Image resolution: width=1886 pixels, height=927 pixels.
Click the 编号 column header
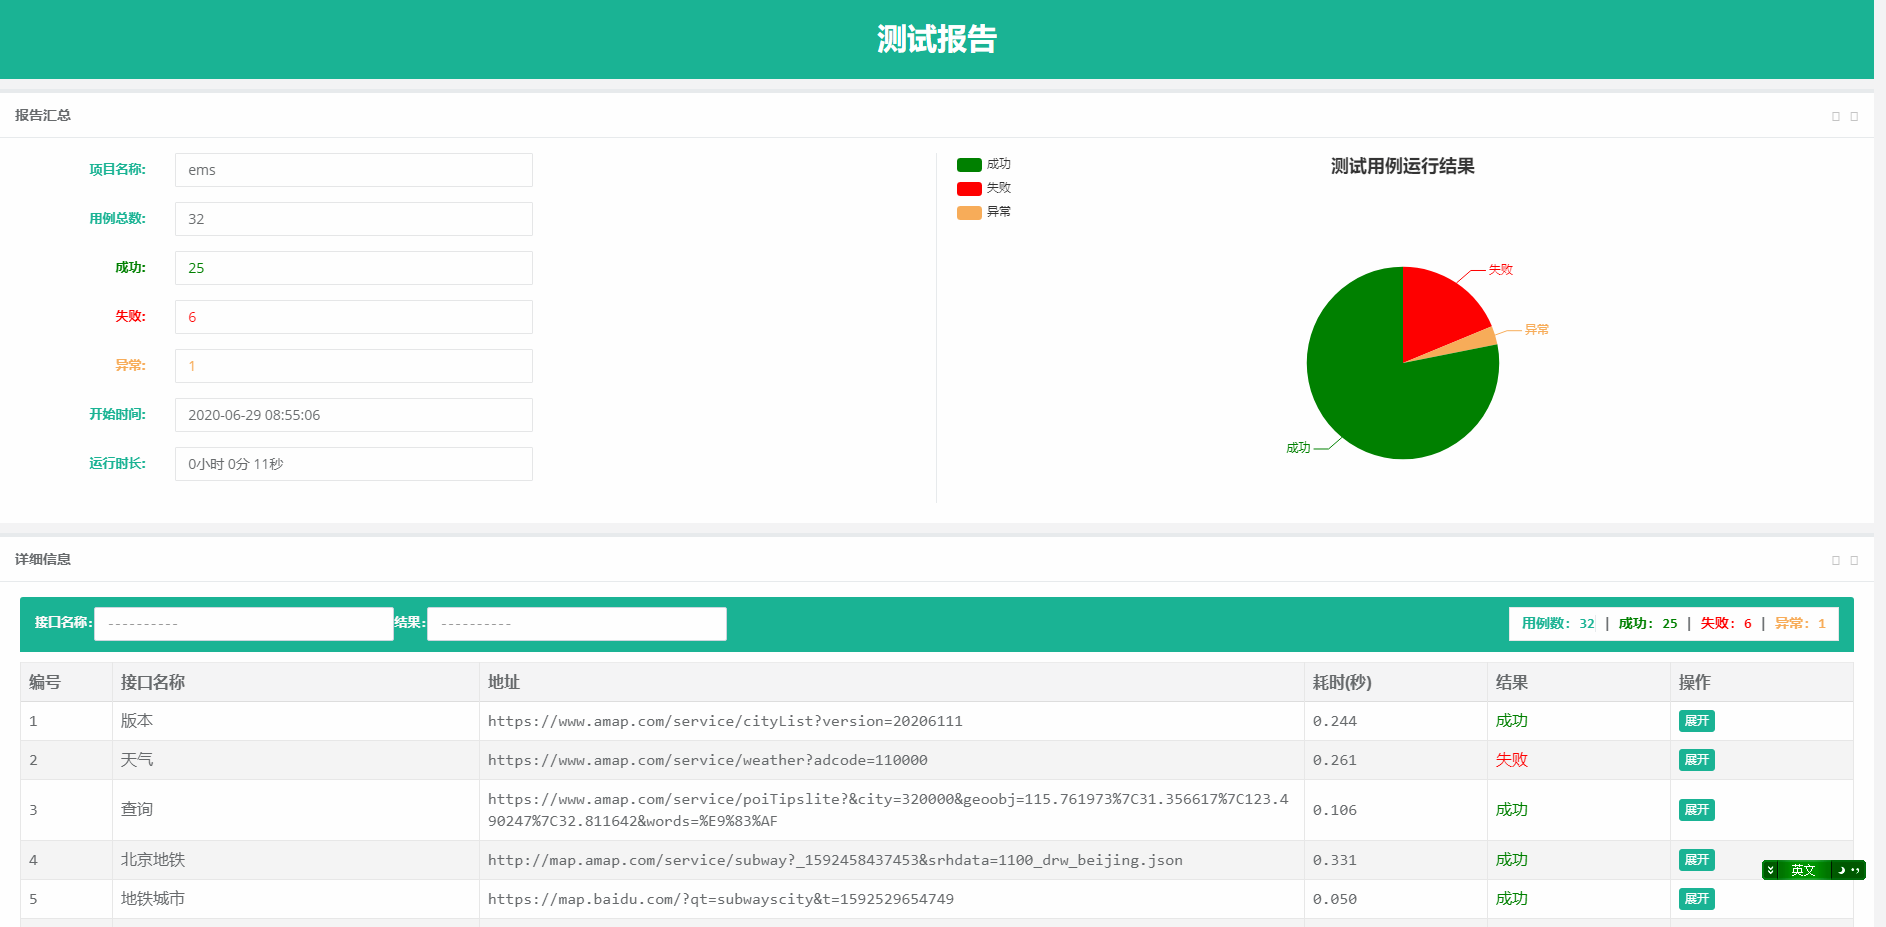(x=66, y=682)
